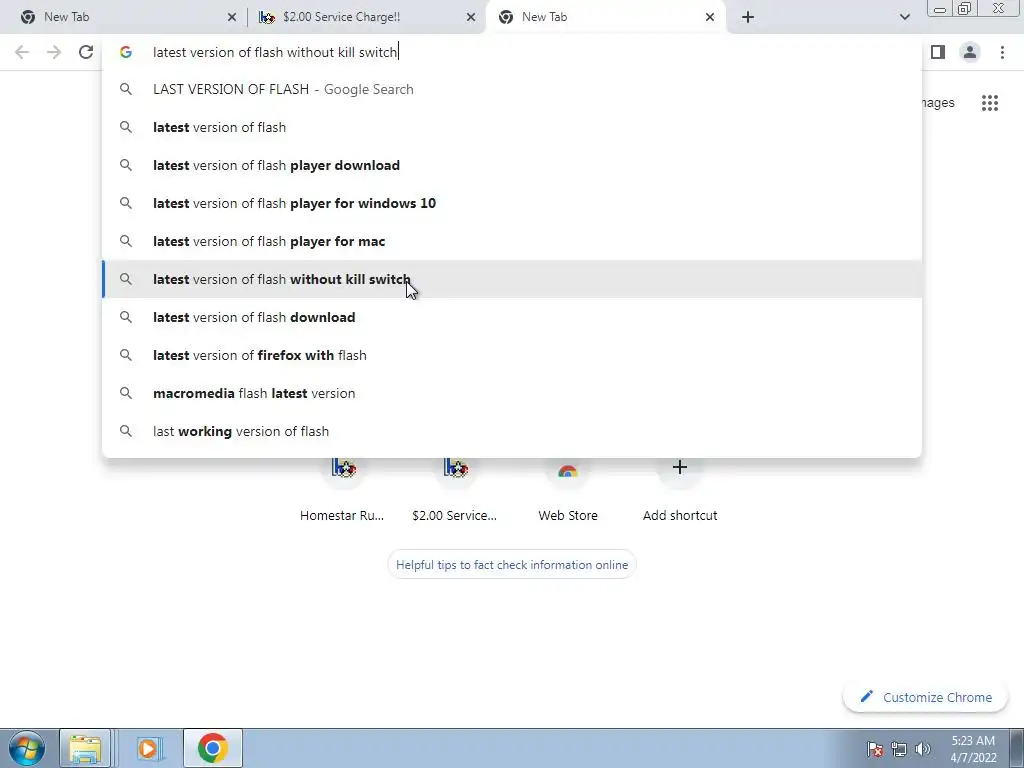This screenshot has width=1024, height=768.
Task: Open the volume speaker tray icon
Action: [922, 748]
